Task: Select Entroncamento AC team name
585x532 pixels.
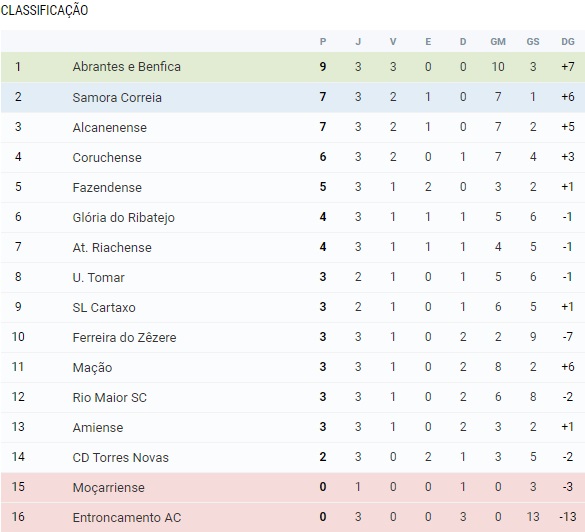Action: 127,518
